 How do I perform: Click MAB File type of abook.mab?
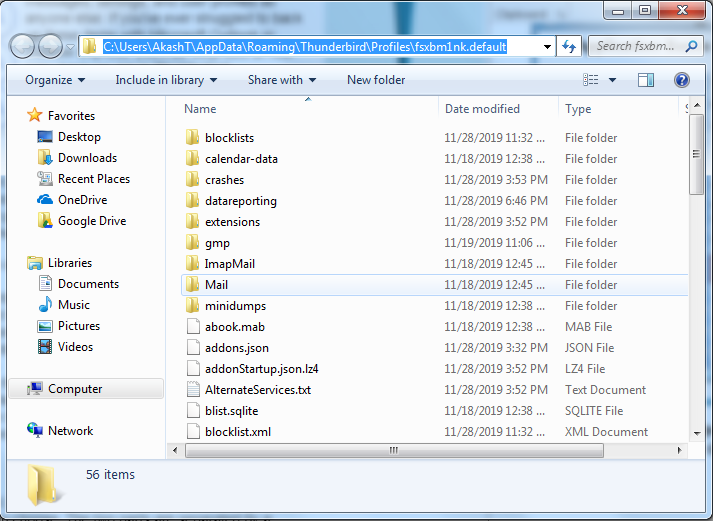(588, 327)
